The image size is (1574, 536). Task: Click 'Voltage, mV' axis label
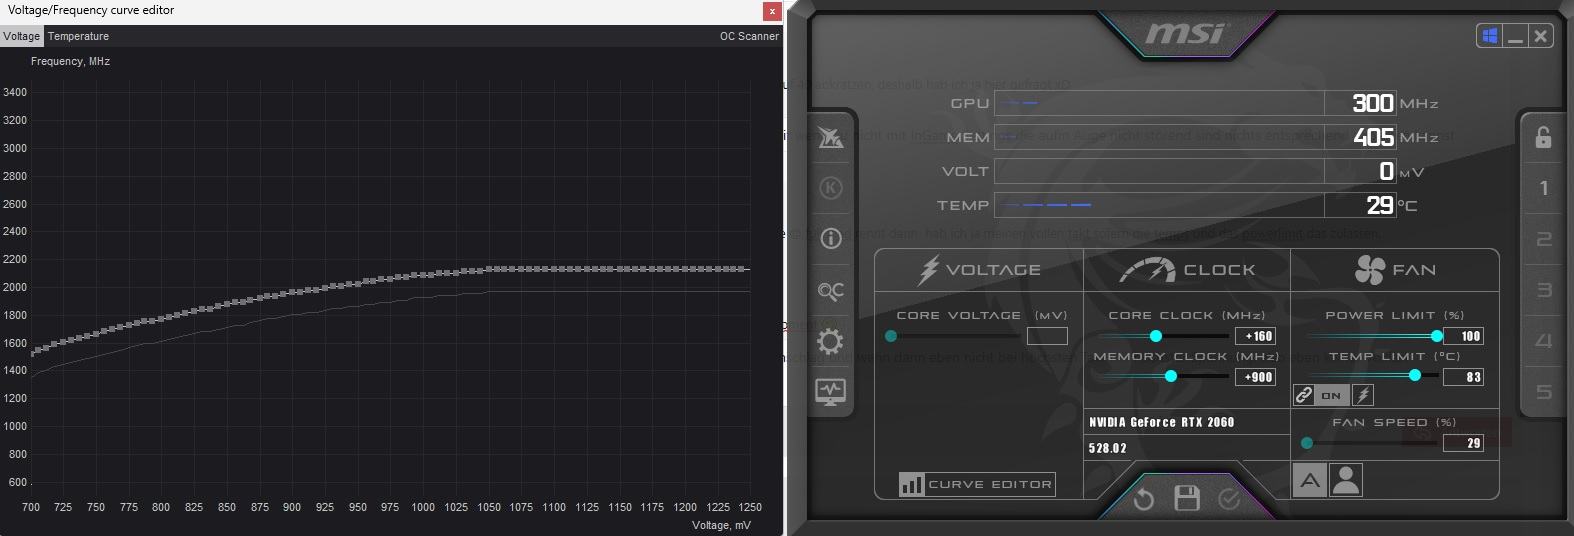[721, 525]
